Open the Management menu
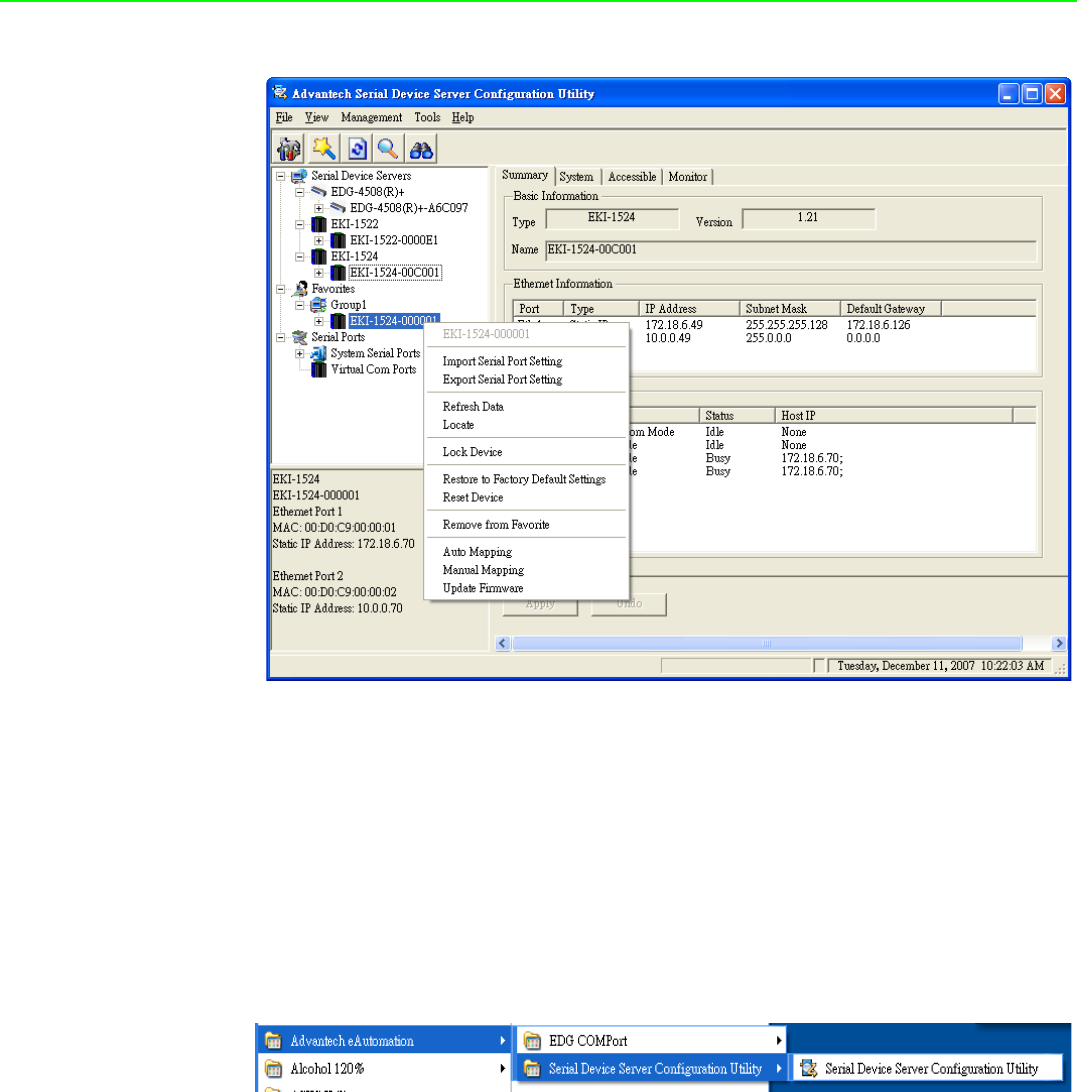The image size is (1077, 1092). coord(371,118)
